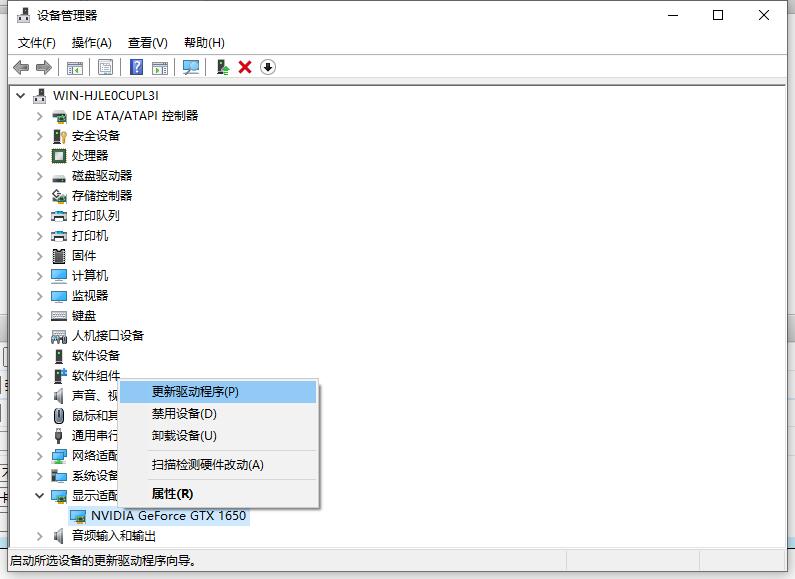The image size is (795, 579).
Task: Click the red X uninstall device icon
Action: pyautogui.click(x=245, y=67)
